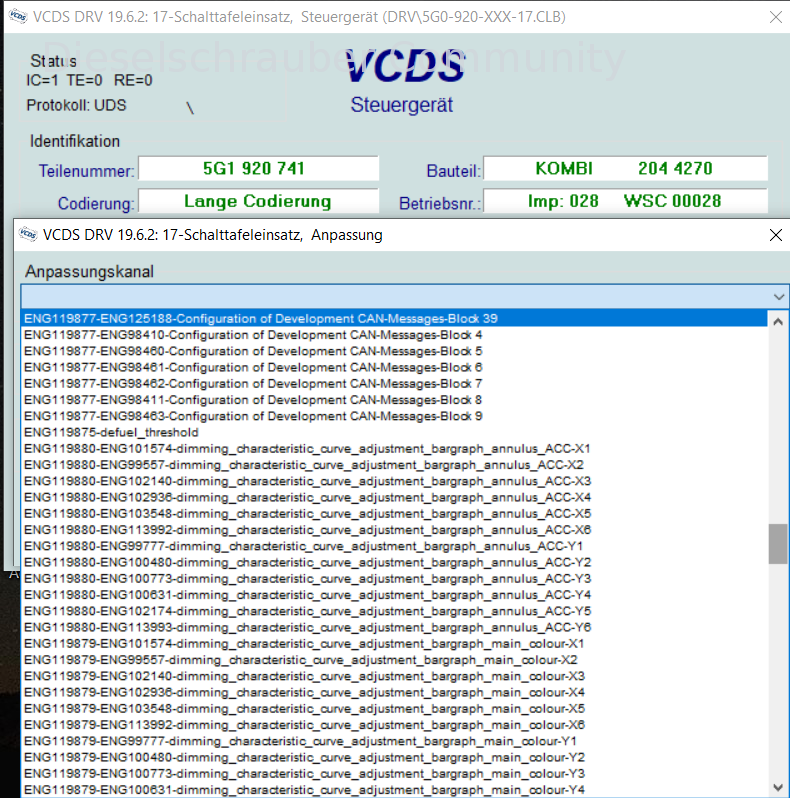Click the list scrollbar down arrow
Image resolution: width=790 pixels, height=798 pixels.
pos(778,788)
